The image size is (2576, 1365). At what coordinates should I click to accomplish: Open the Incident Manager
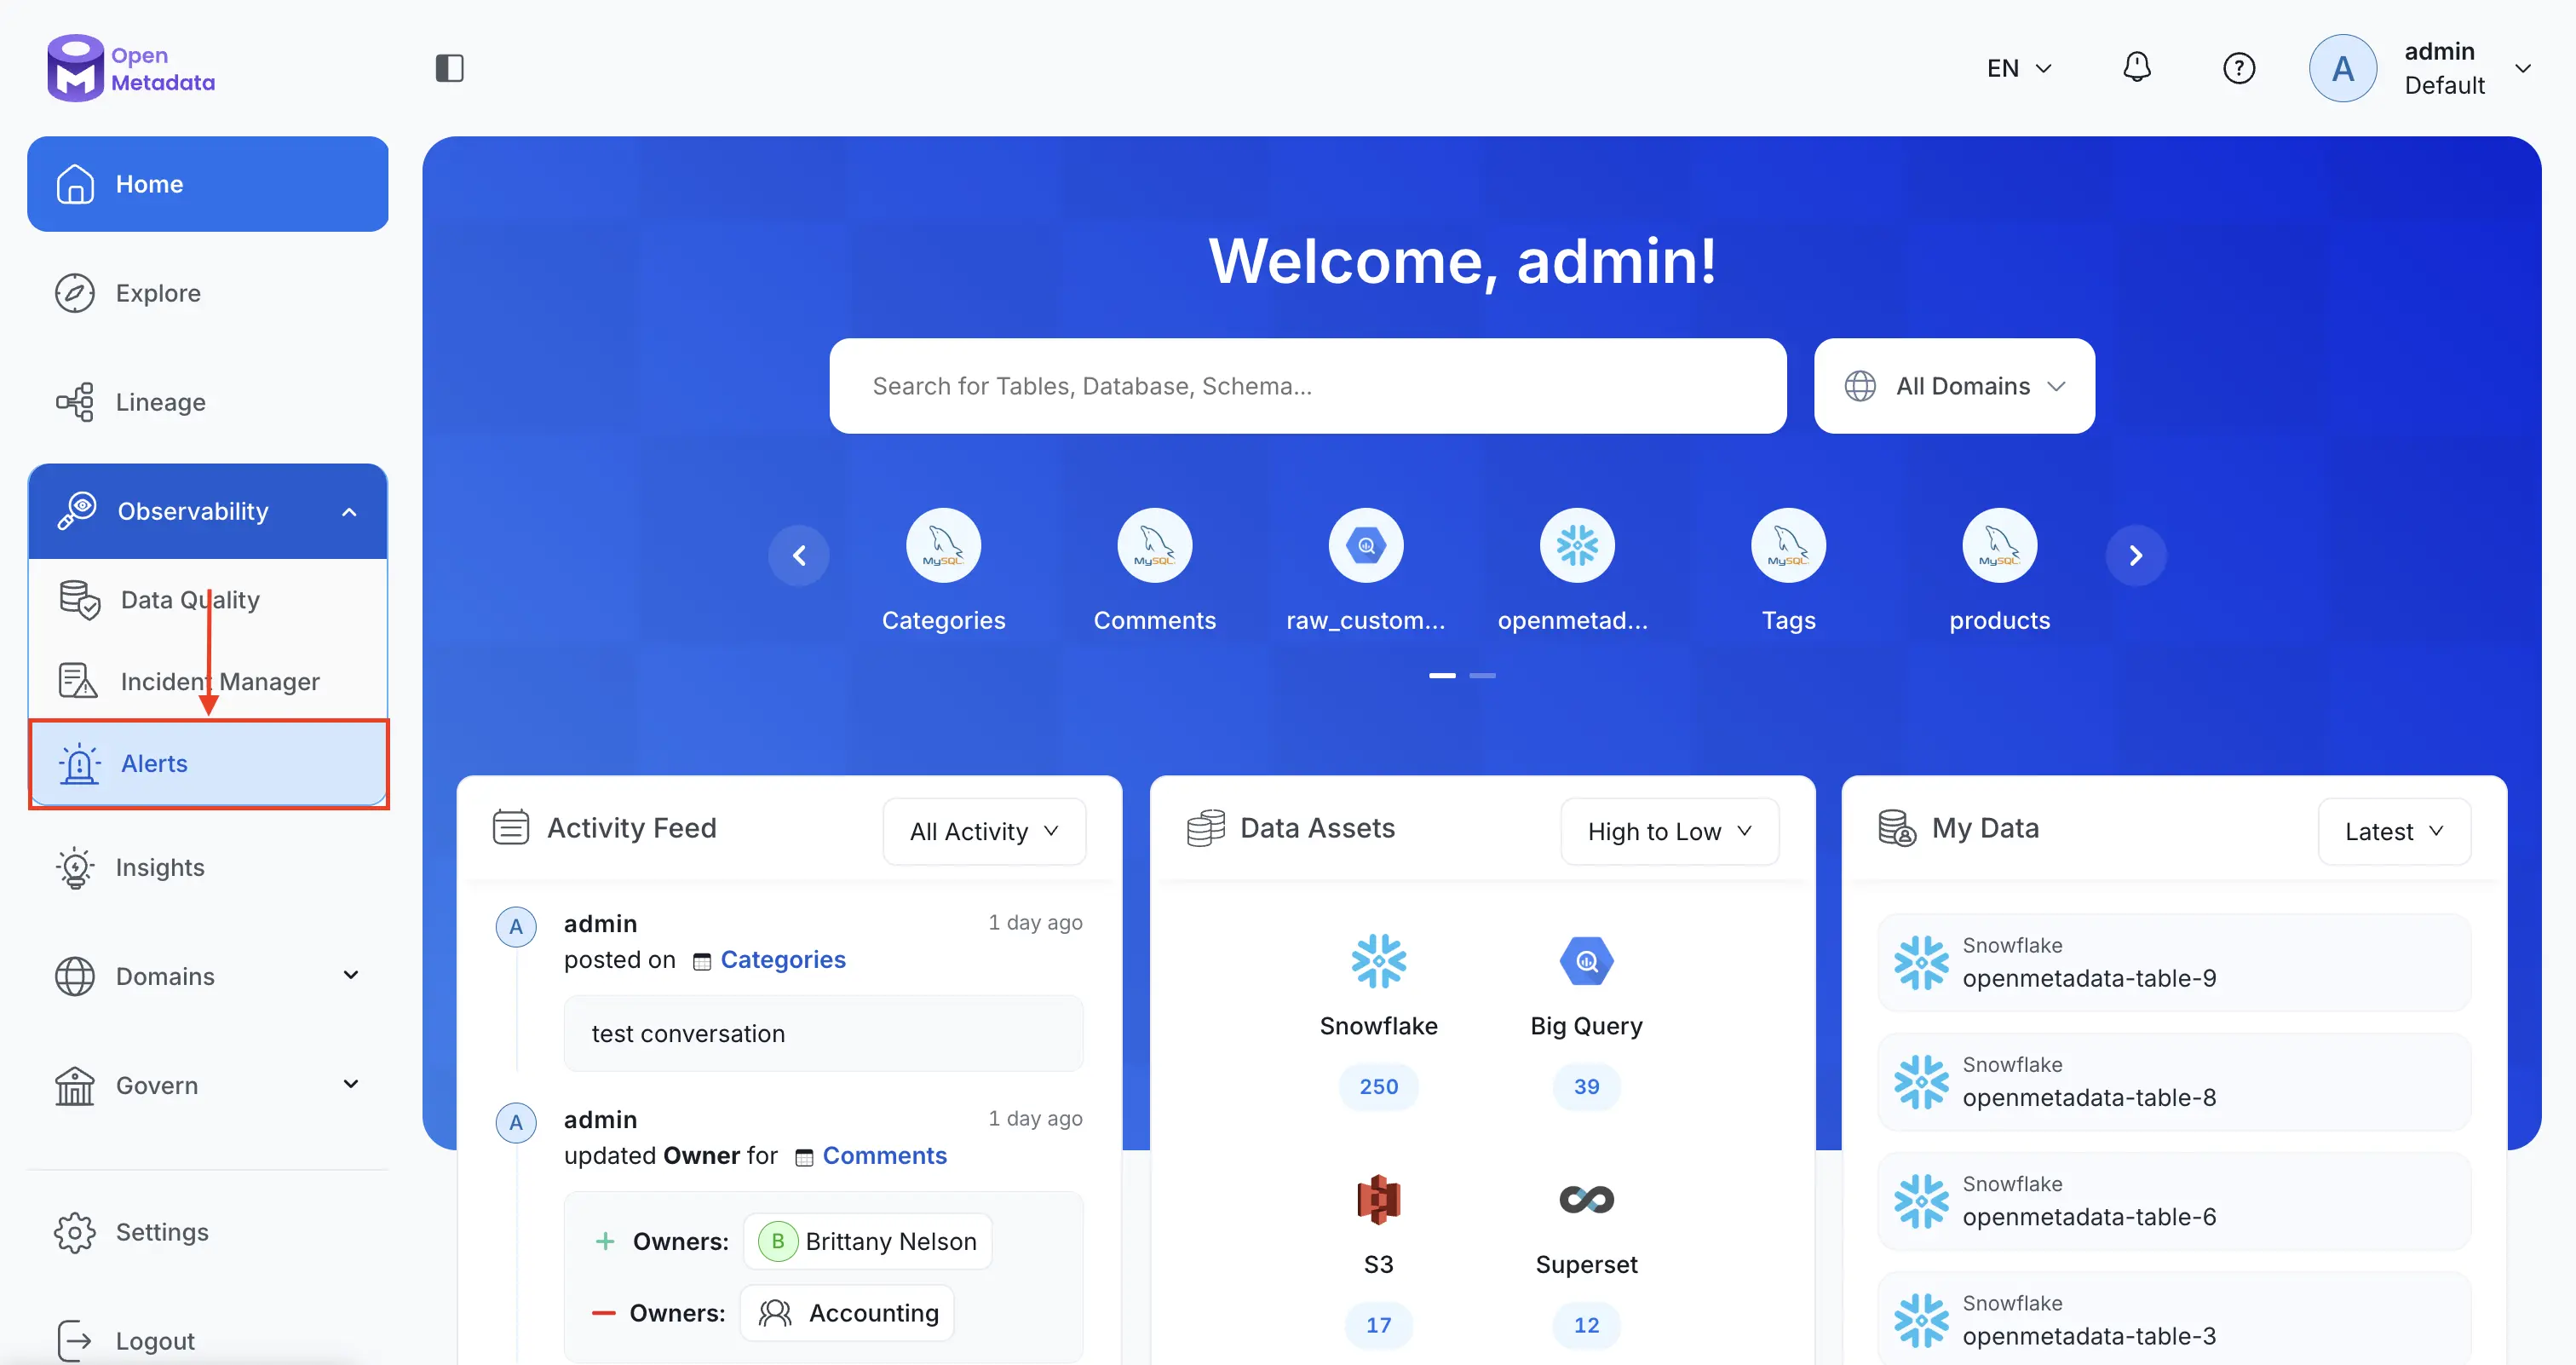pyautogui.click(x=220, y=681)
